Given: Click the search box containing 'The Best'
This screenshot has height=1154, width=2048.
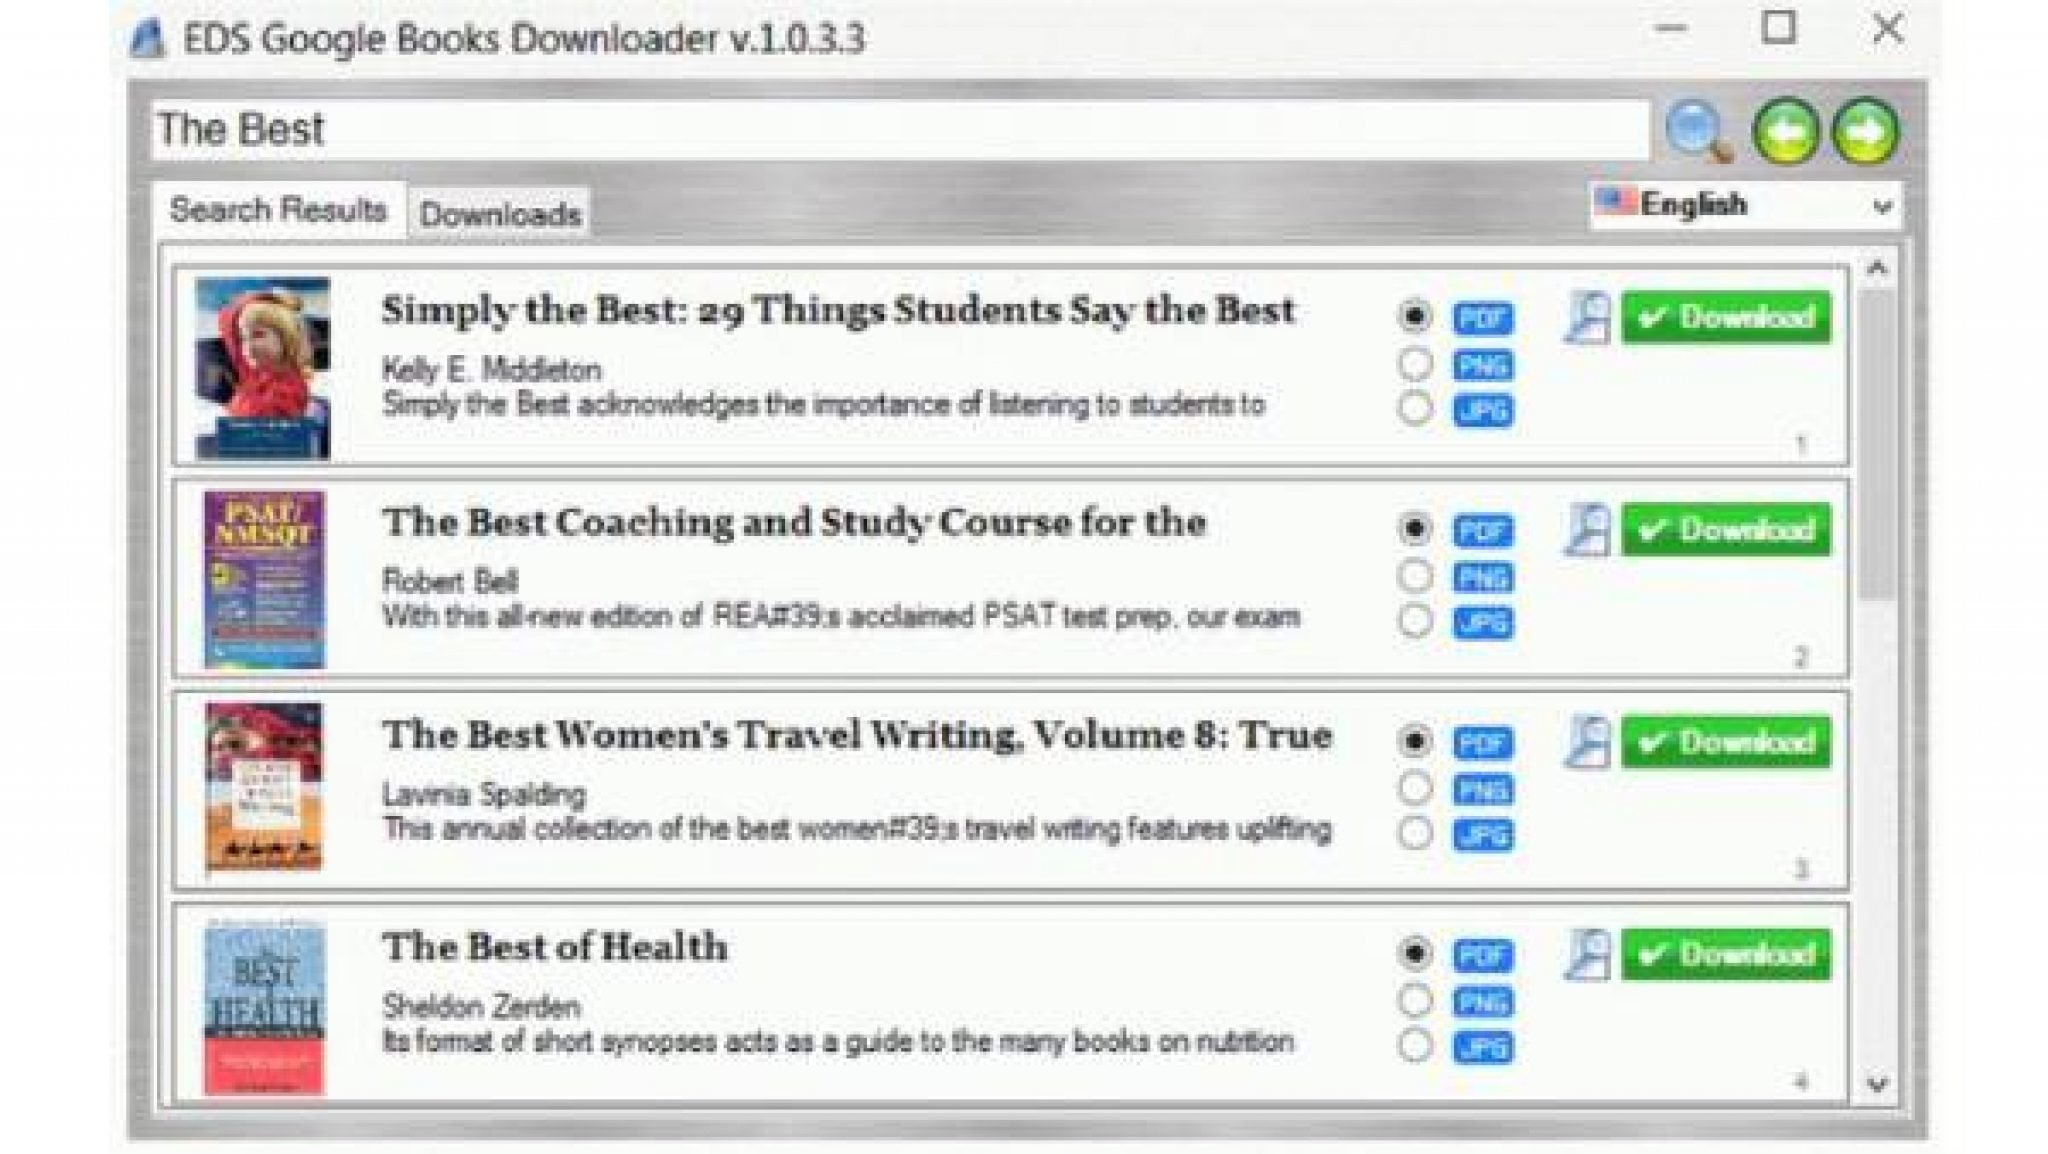Looking at the screenshot, I should tap(900, 130).
